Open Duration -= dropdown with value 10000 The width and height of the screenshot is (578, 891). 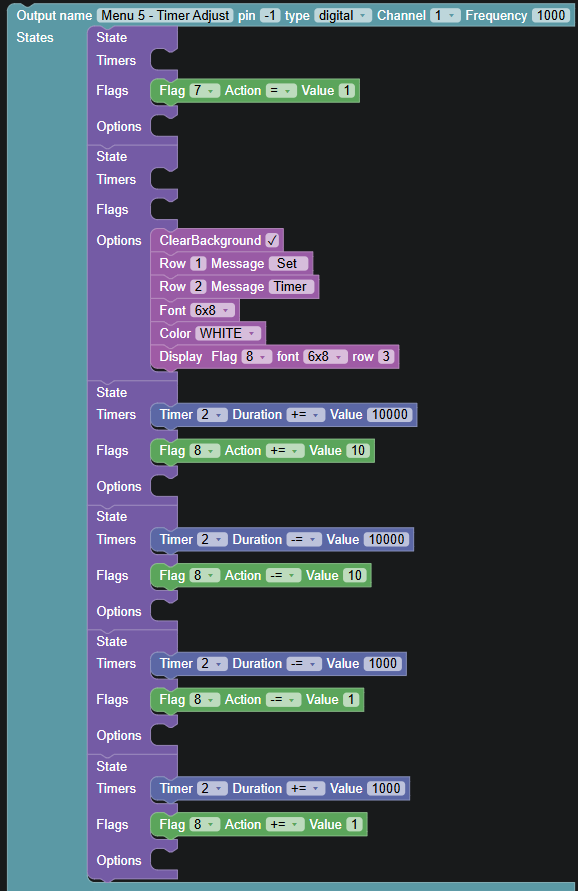[304, 539]
